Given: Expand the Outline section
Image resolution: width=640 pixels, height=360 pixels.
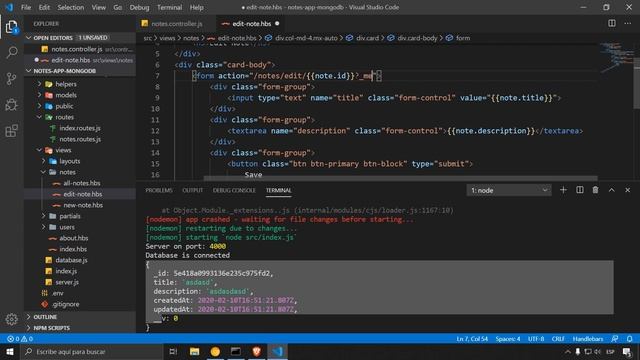Looking at the screenshot, I should (80, 317).
